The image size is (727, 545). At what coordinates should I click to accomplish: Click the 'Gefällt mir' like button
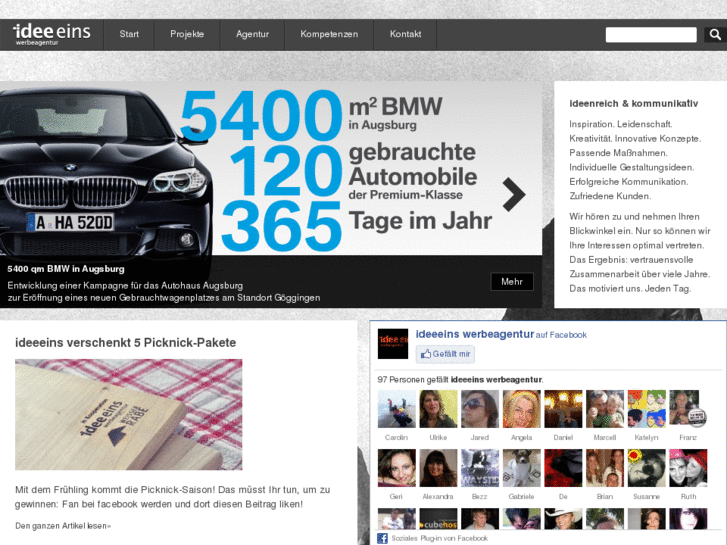coord(445,354)
